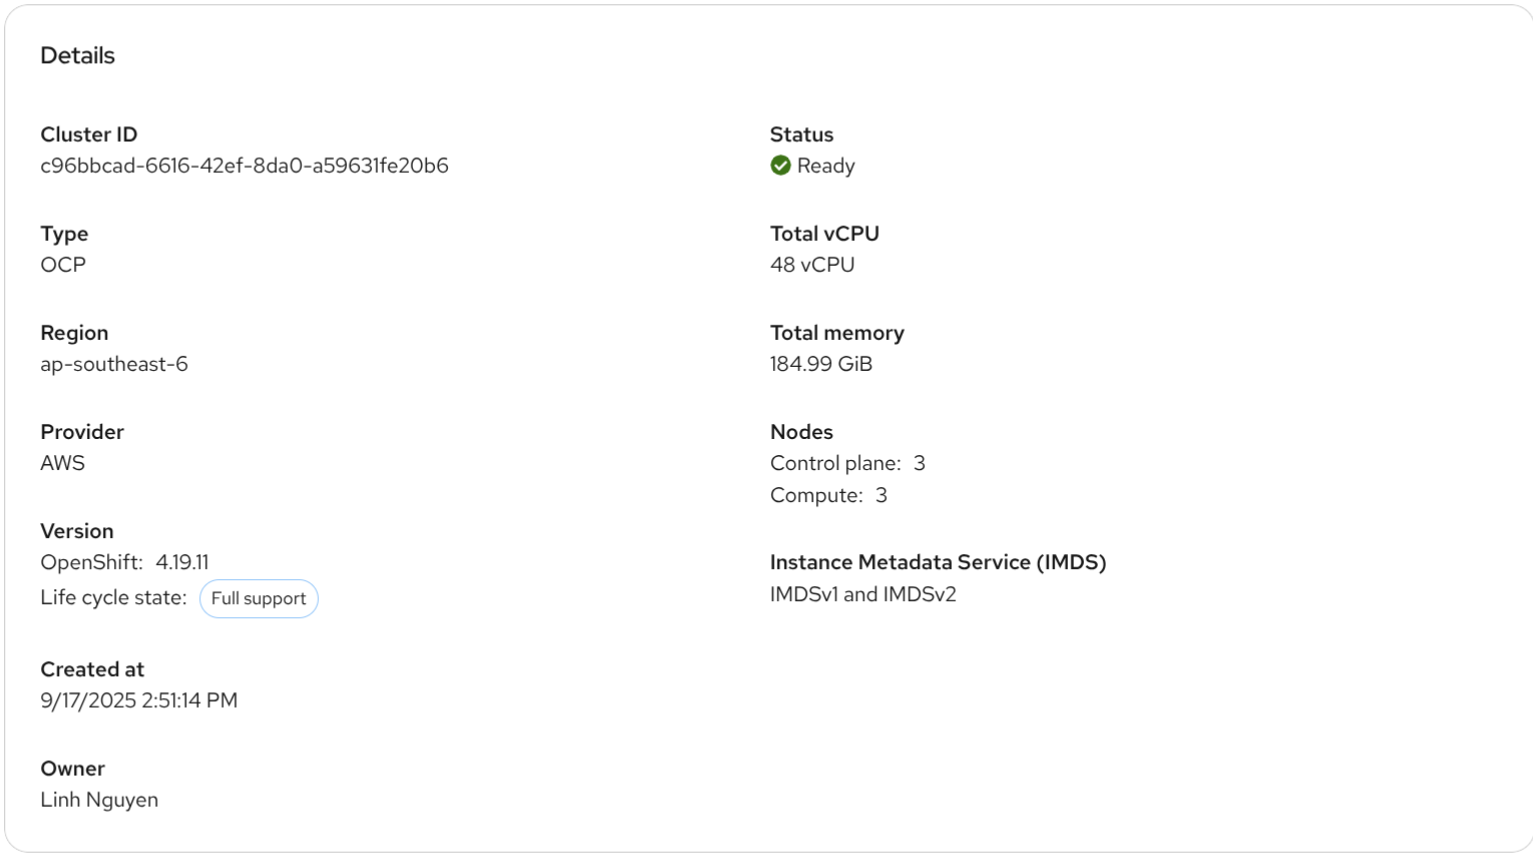
Task: Select the cluster ID value text
Action: click(x=244, y=166)
